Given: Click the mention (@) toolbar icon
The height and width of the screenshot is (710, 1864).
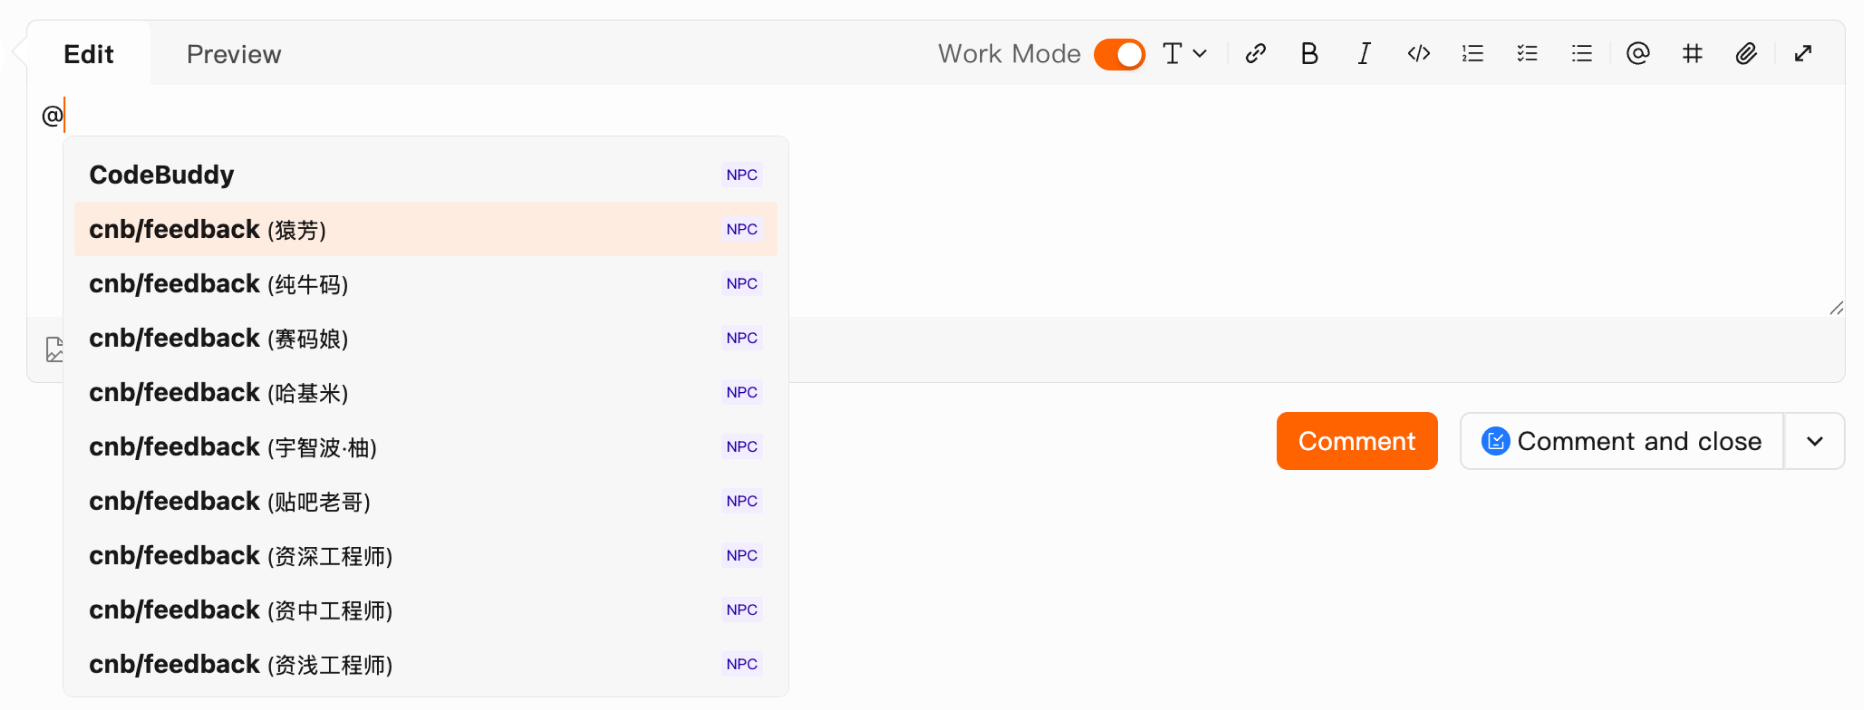Looking at the screenshot, I should [x=1637, y=54].
